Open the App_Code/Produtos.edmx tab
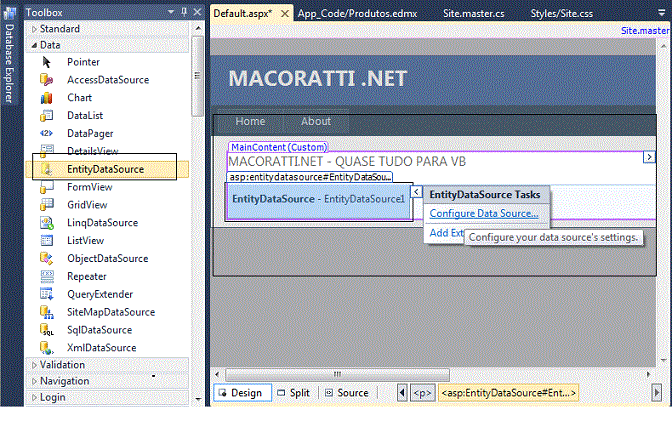The image size is (672, 427). 357,14
